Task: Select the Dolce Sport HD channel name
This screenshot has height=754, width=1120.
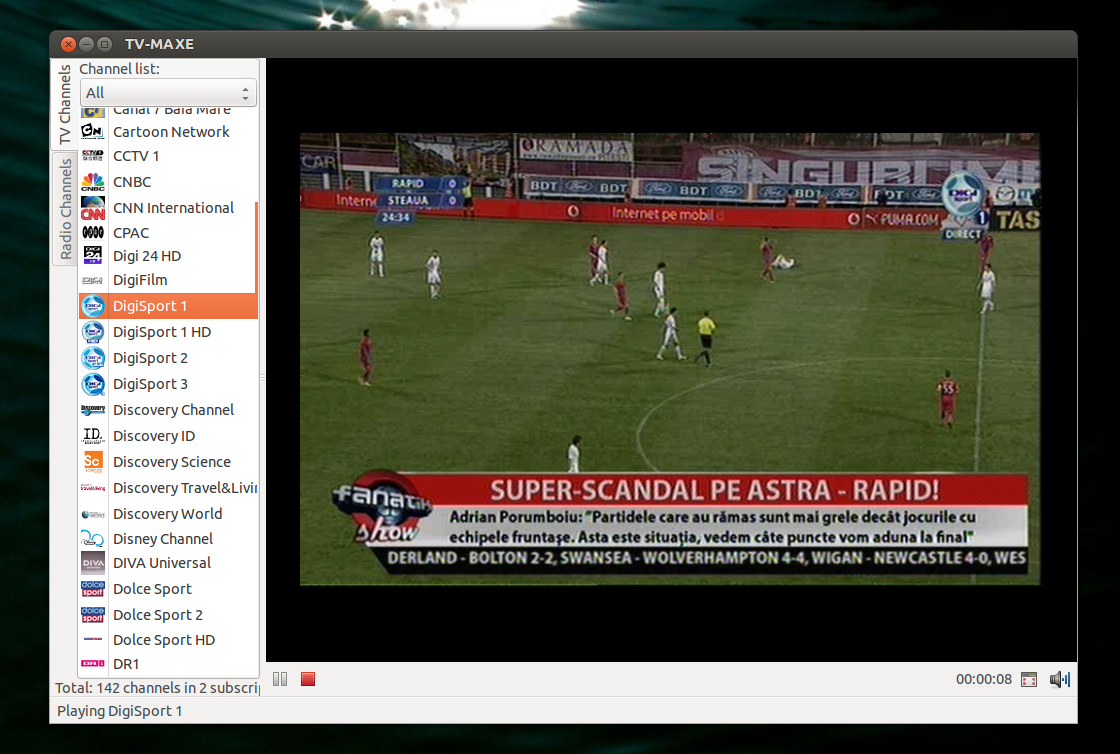Action: (164, 640)
